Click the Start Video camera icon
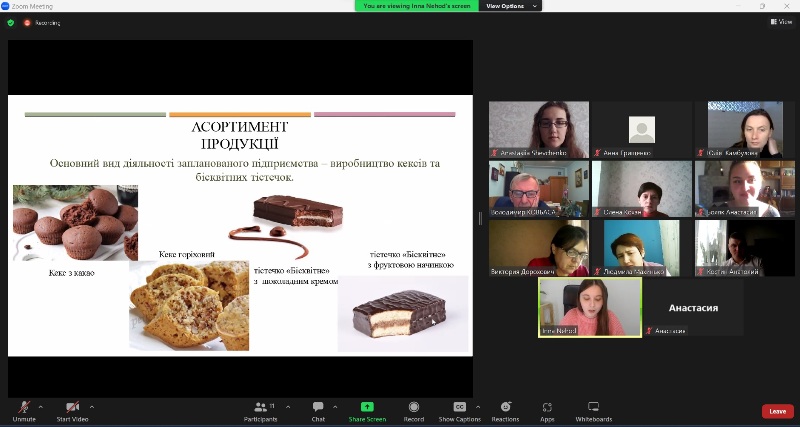 pyautogui.click(x=72, y=407)
